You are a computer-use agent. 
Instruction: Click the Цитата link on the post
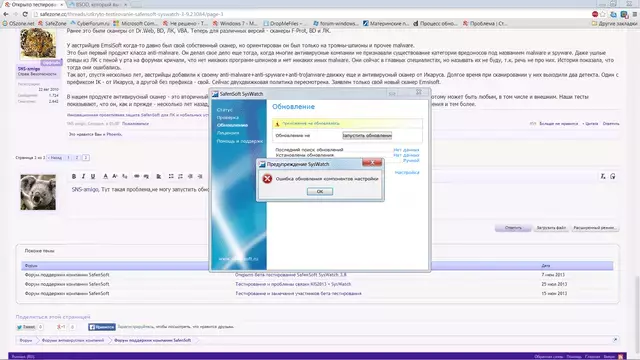point(591,124)
